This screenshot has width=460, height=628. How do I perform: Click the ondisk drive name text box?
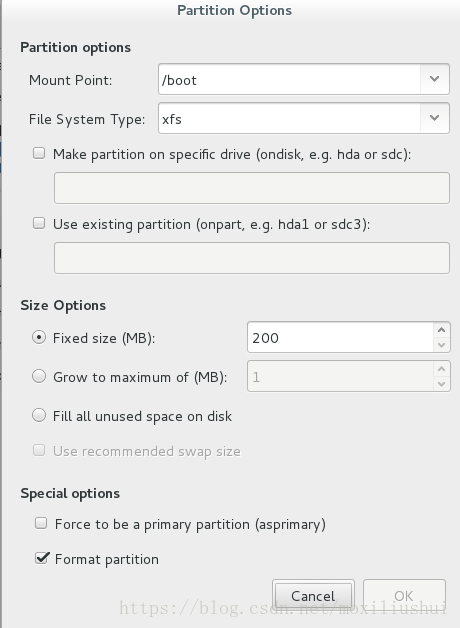pos(252,188)
